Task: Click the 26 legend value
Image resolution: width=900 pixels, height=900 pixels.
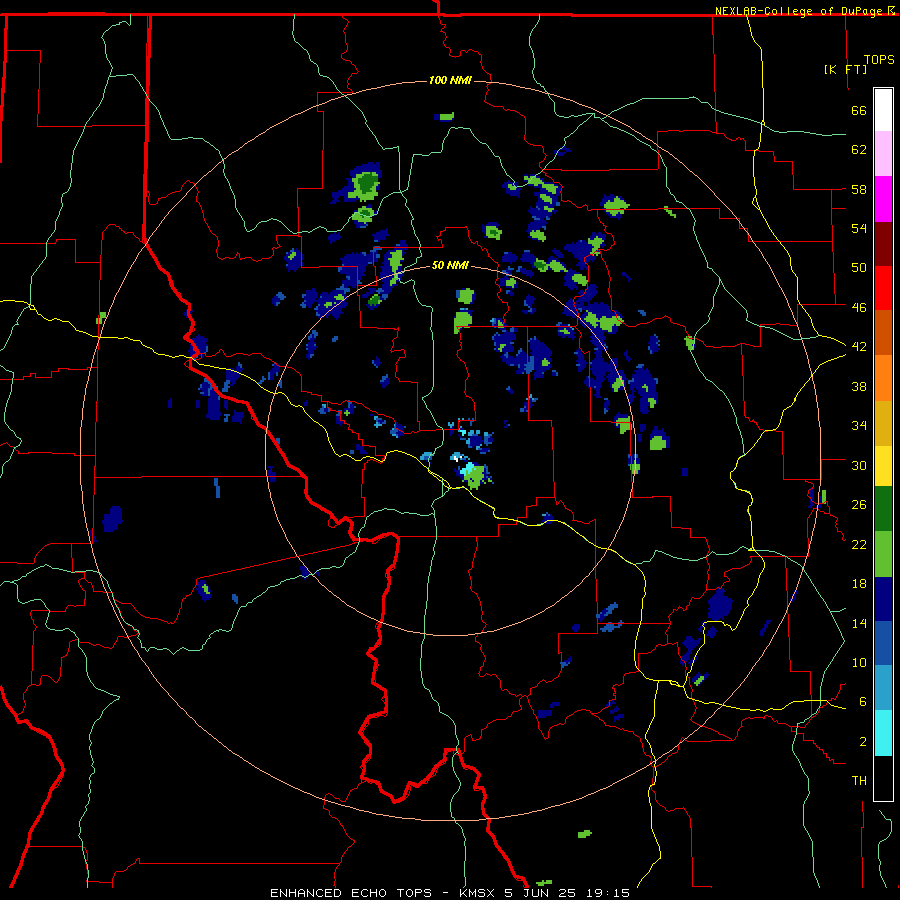Action: (859, 505)
